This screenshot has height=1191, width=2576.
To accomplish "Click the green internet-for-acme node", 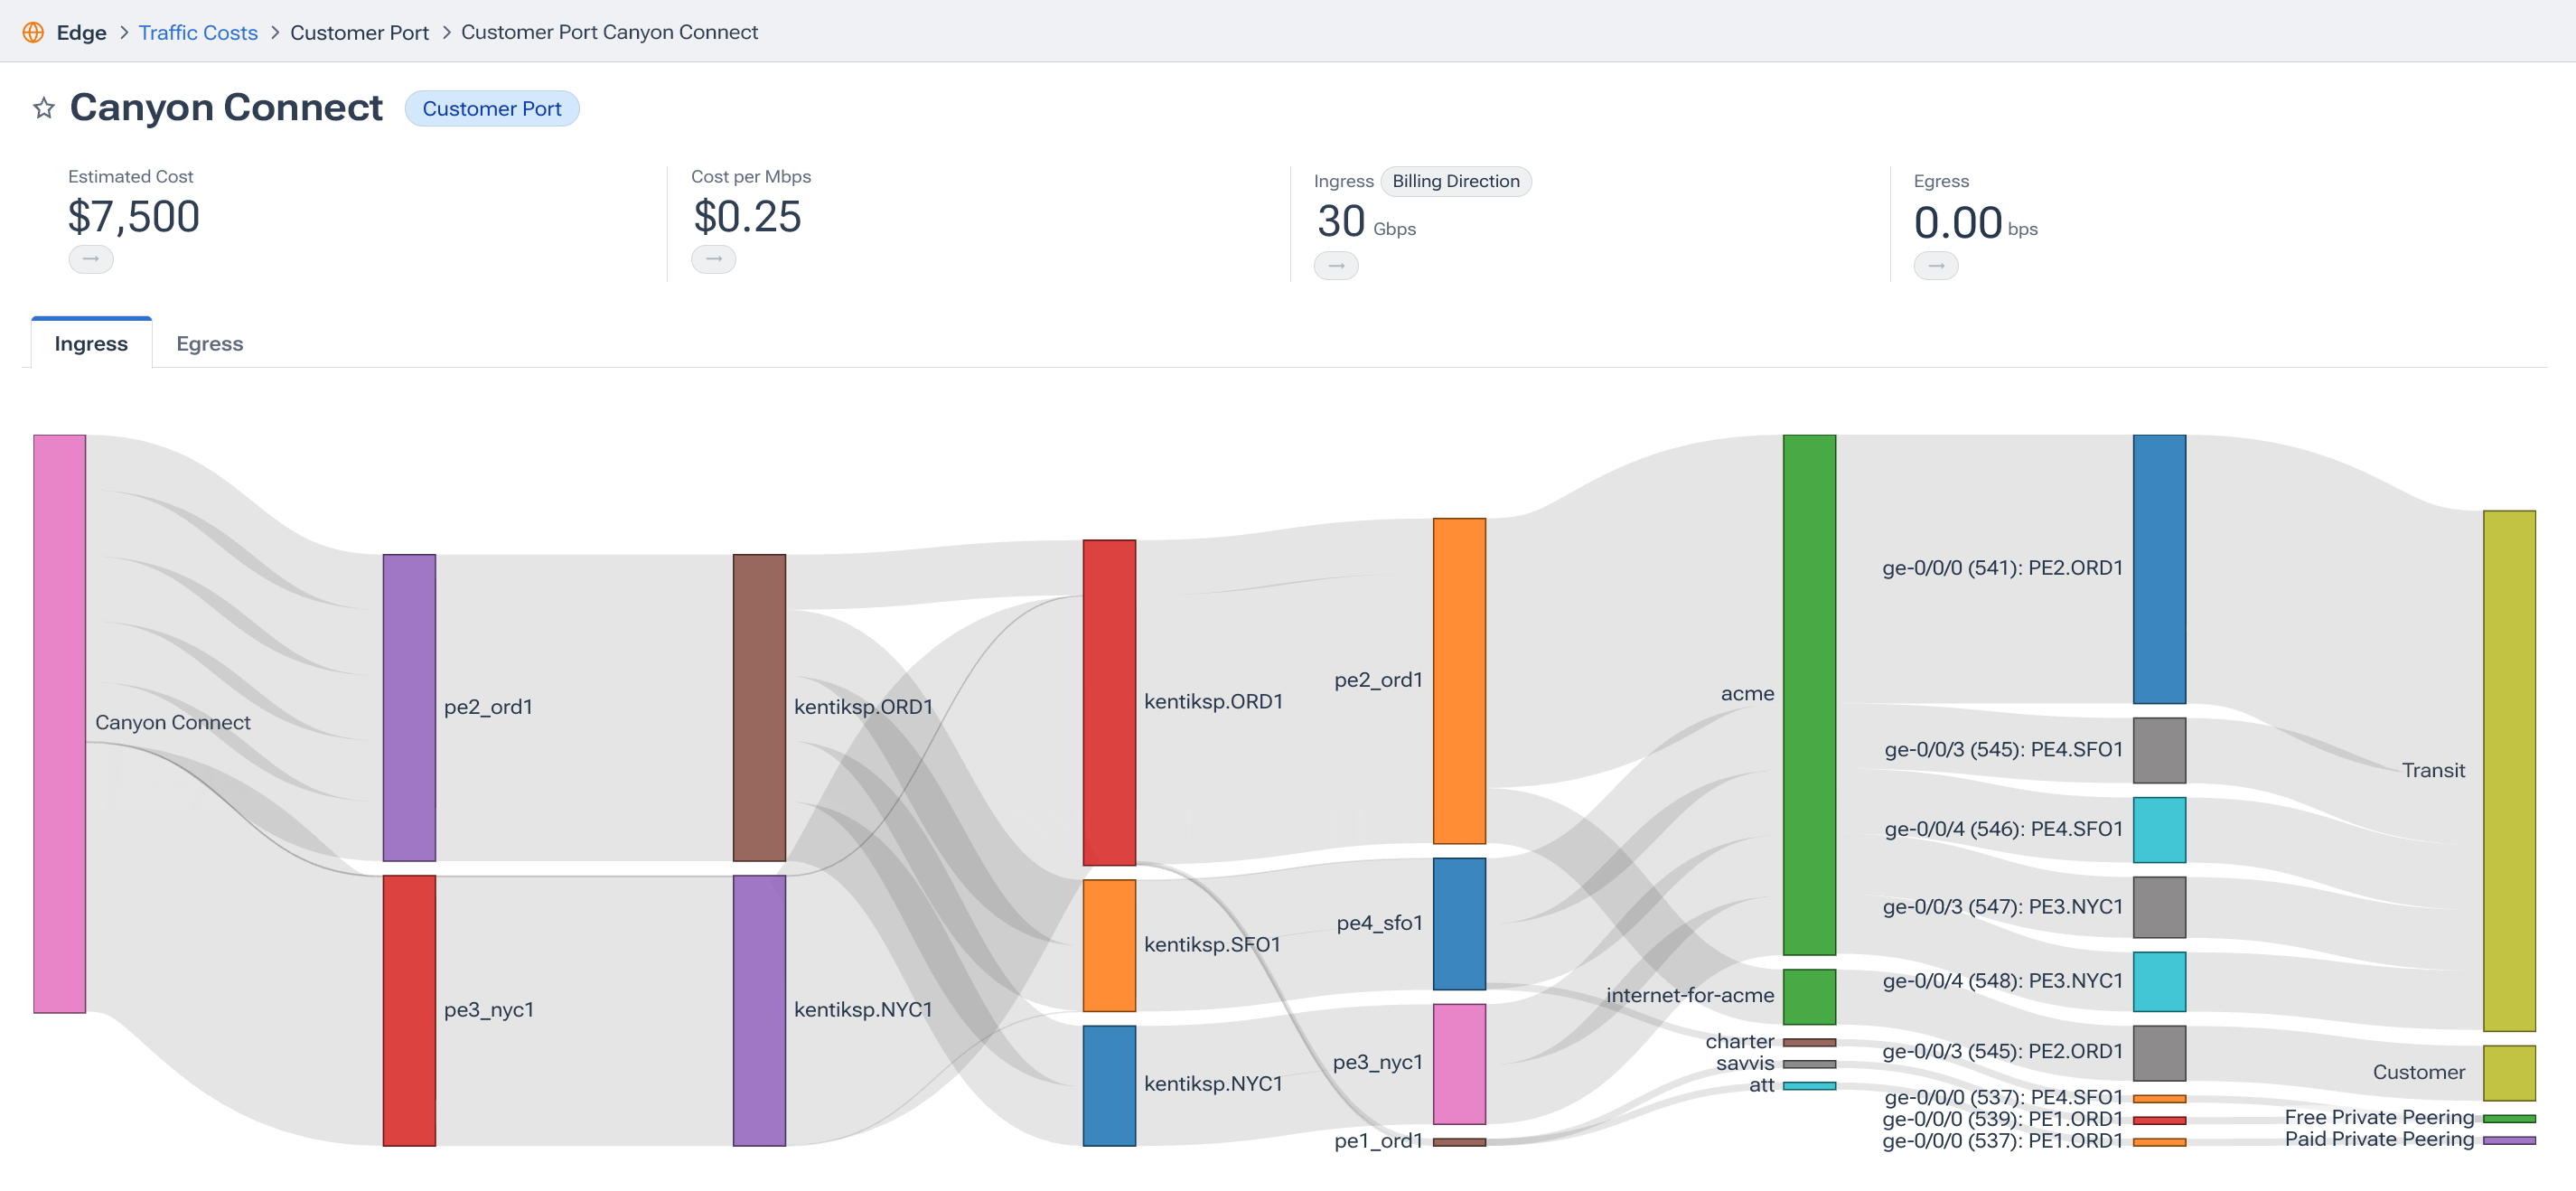I will [x=1808, y=996].
